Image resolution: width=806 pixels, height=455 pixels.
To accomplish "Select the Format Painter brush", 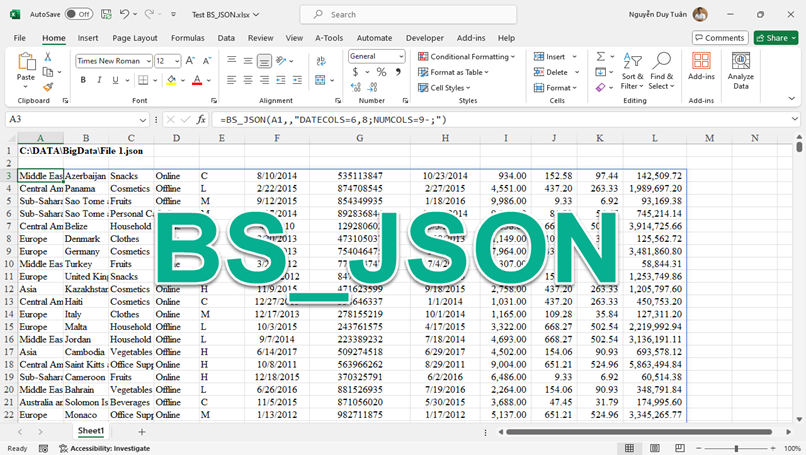I will [48, 87].
